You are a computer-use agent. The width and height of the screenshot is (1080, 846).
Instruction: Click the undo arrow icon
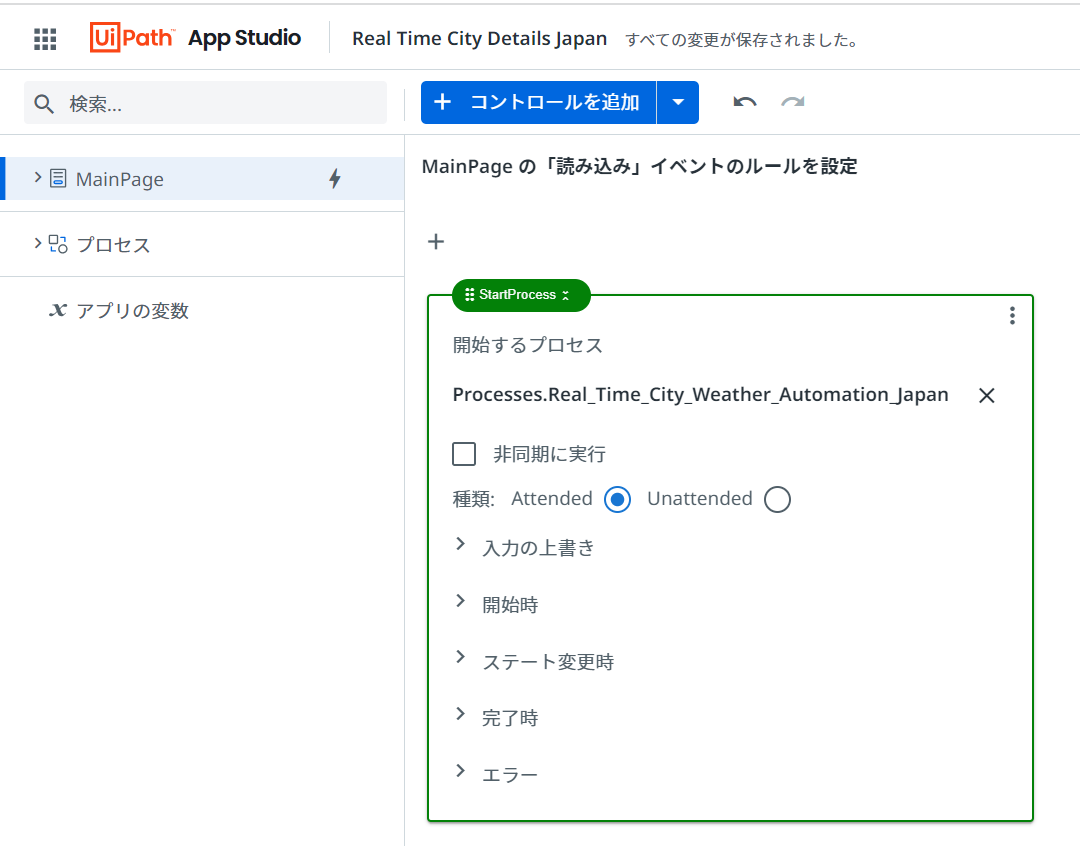(x=745, y=103)
